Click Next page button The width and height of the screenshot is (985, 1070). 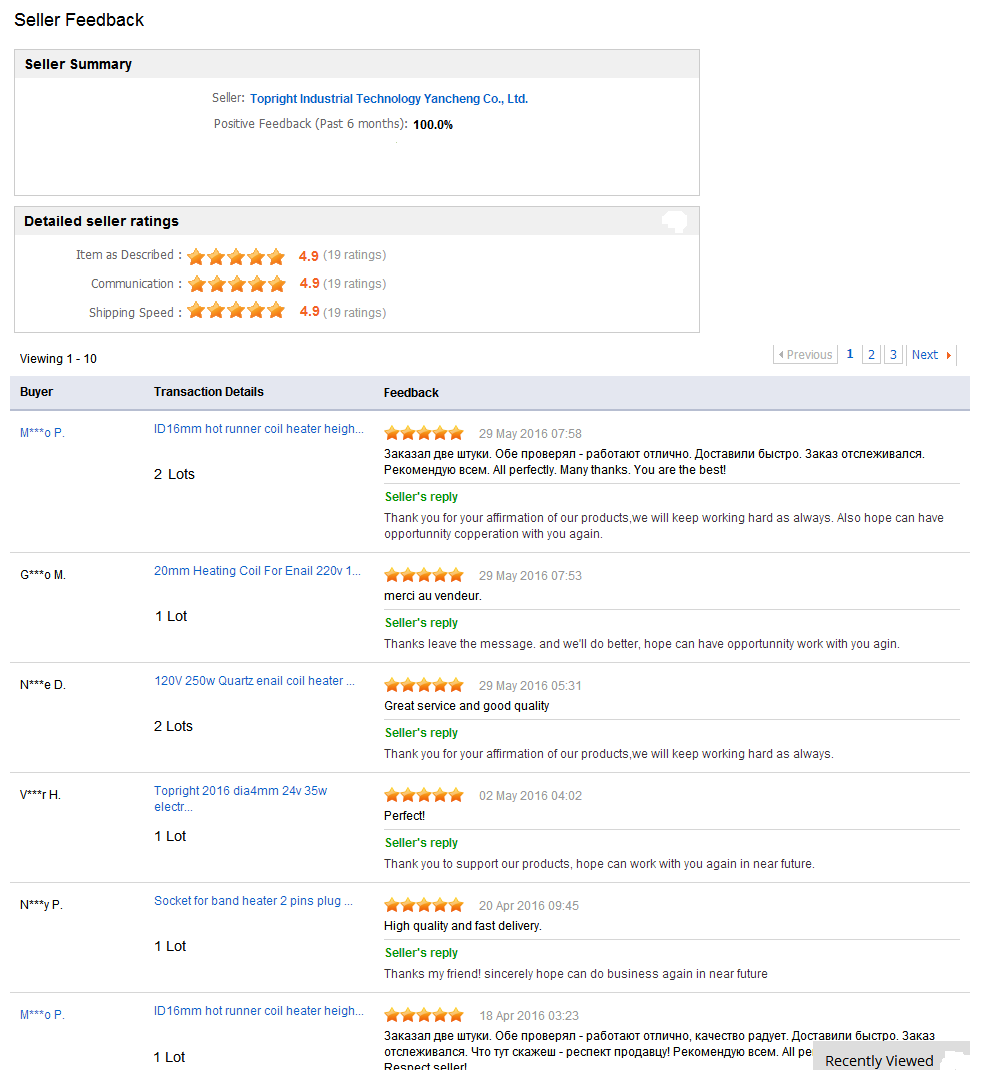coord(931,355)
